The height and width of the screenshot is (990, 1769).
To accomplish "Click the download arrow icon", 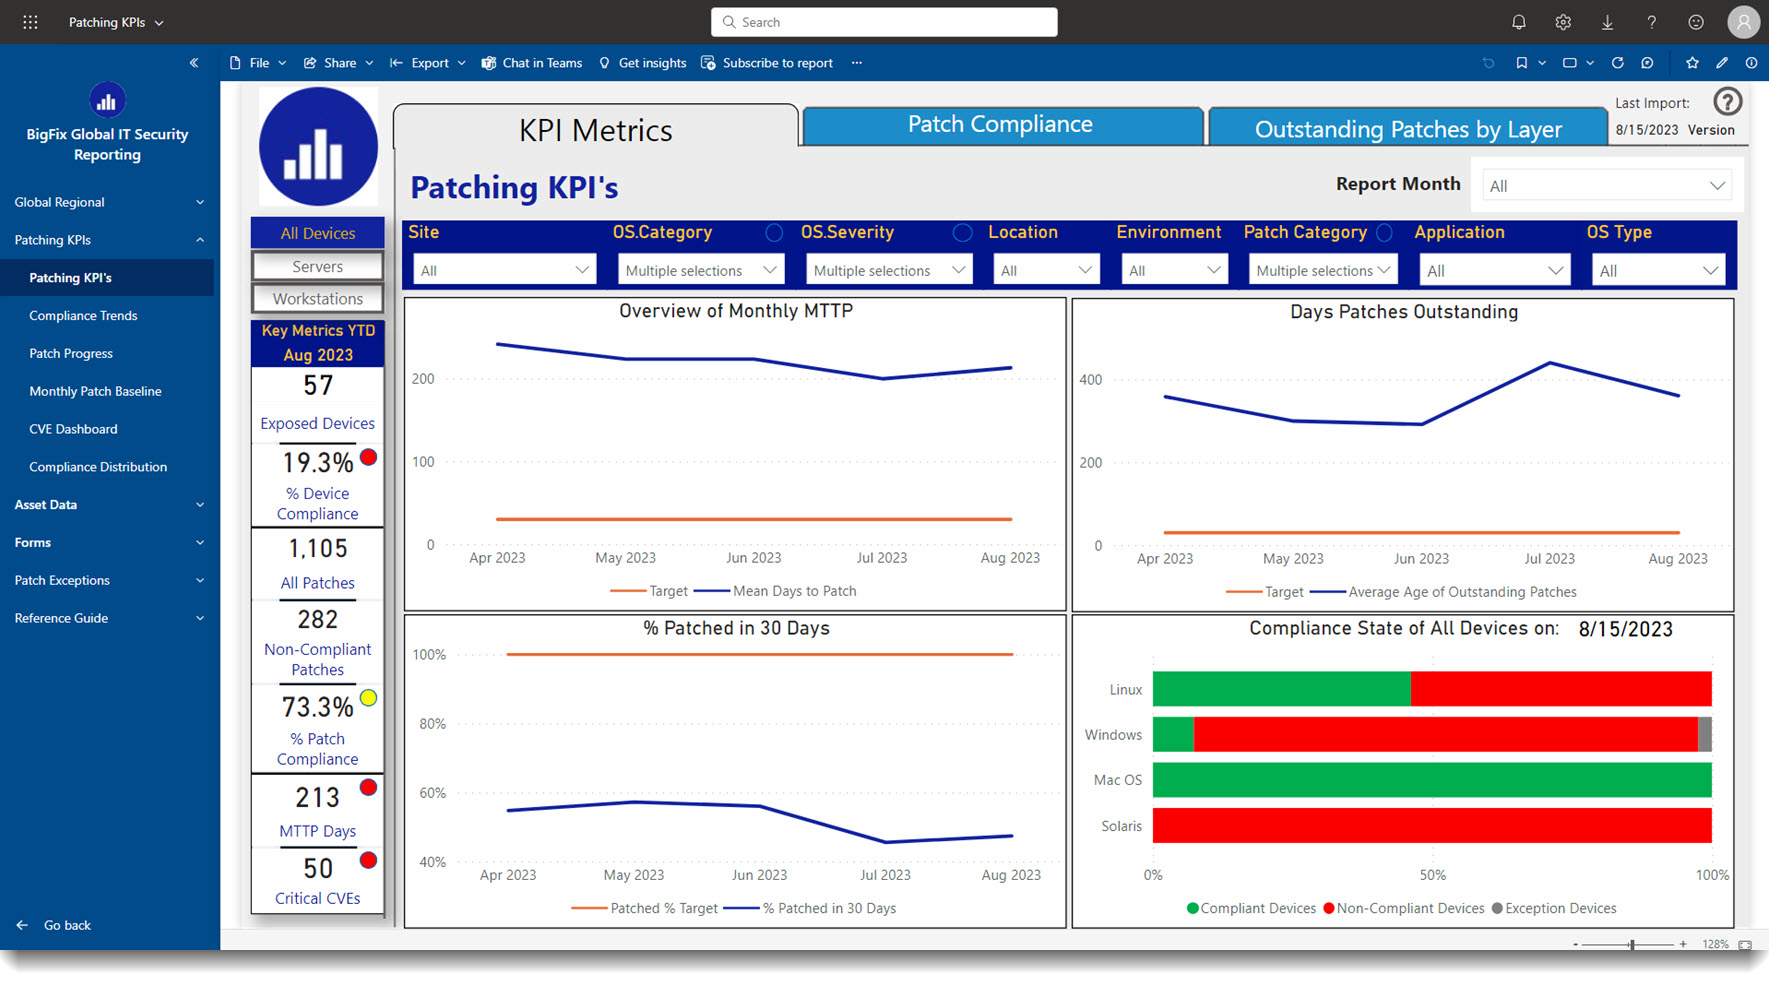I will tap(1607, 22).
